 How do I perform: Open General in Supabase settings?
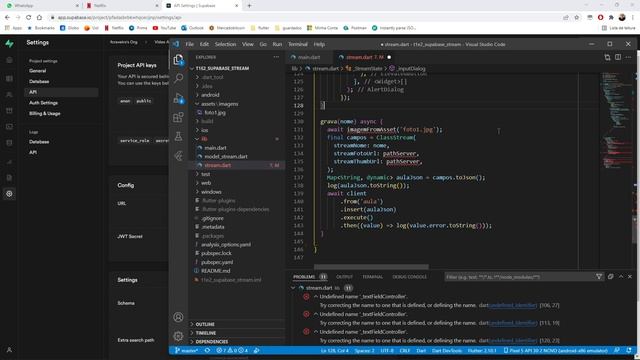click(x=38, y=71)
